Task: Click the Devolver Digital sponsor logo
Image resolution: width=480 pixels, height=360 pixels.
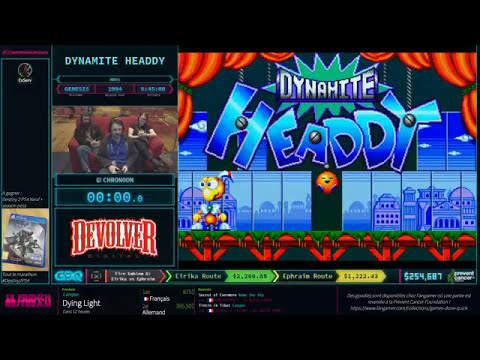Action: coord(114,238)
